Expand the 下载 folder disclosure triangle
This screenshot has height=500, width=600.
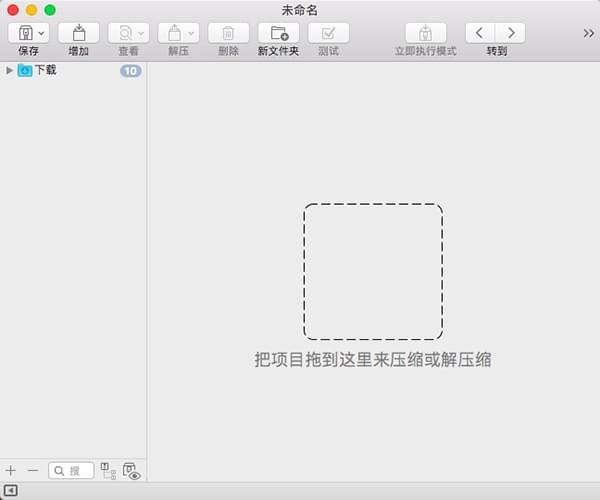(9, 70)
